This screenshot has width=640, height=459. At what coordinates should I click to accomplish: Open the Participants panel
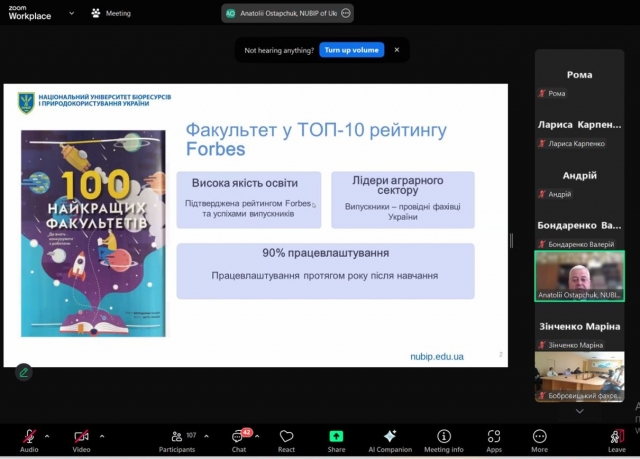point(177,441)
